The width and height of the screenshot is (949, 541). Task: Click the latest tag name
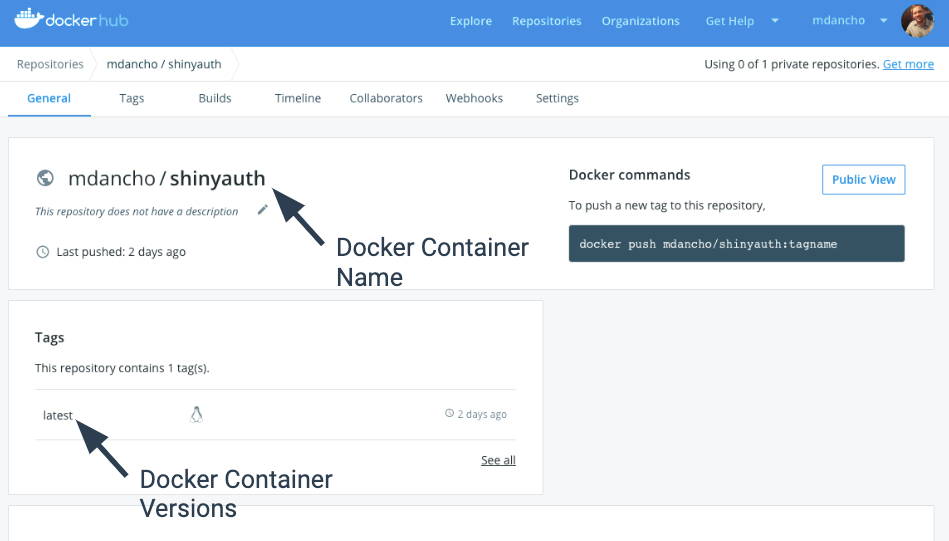tap(57, 415)
